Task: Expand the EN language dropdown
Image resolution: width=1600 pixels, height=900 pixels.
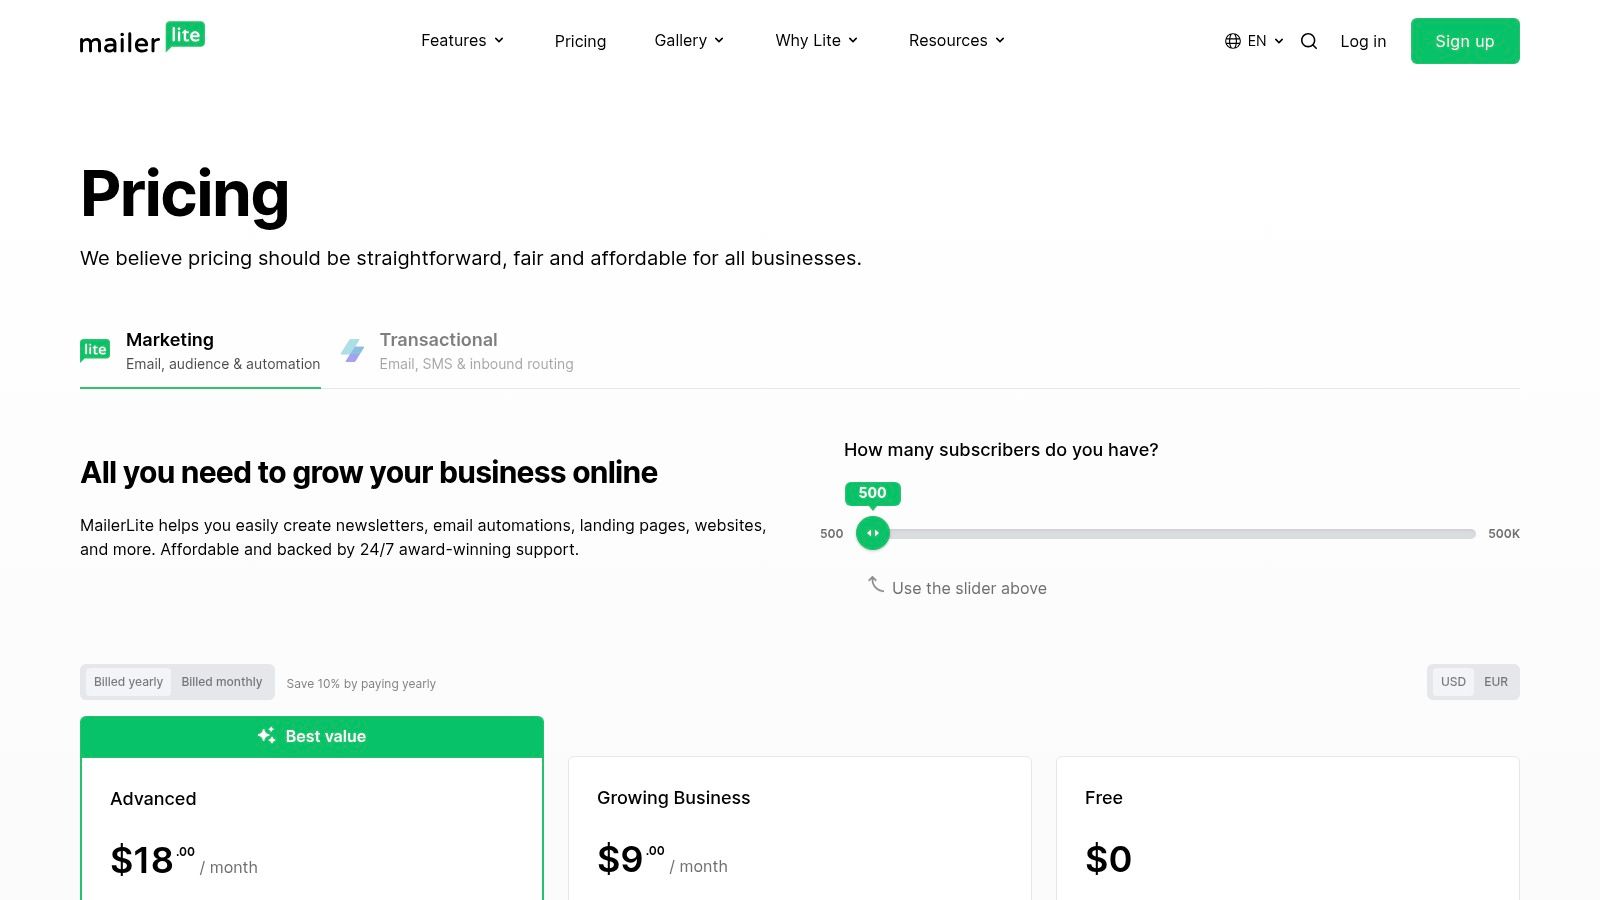Action: click(1256, 41)
